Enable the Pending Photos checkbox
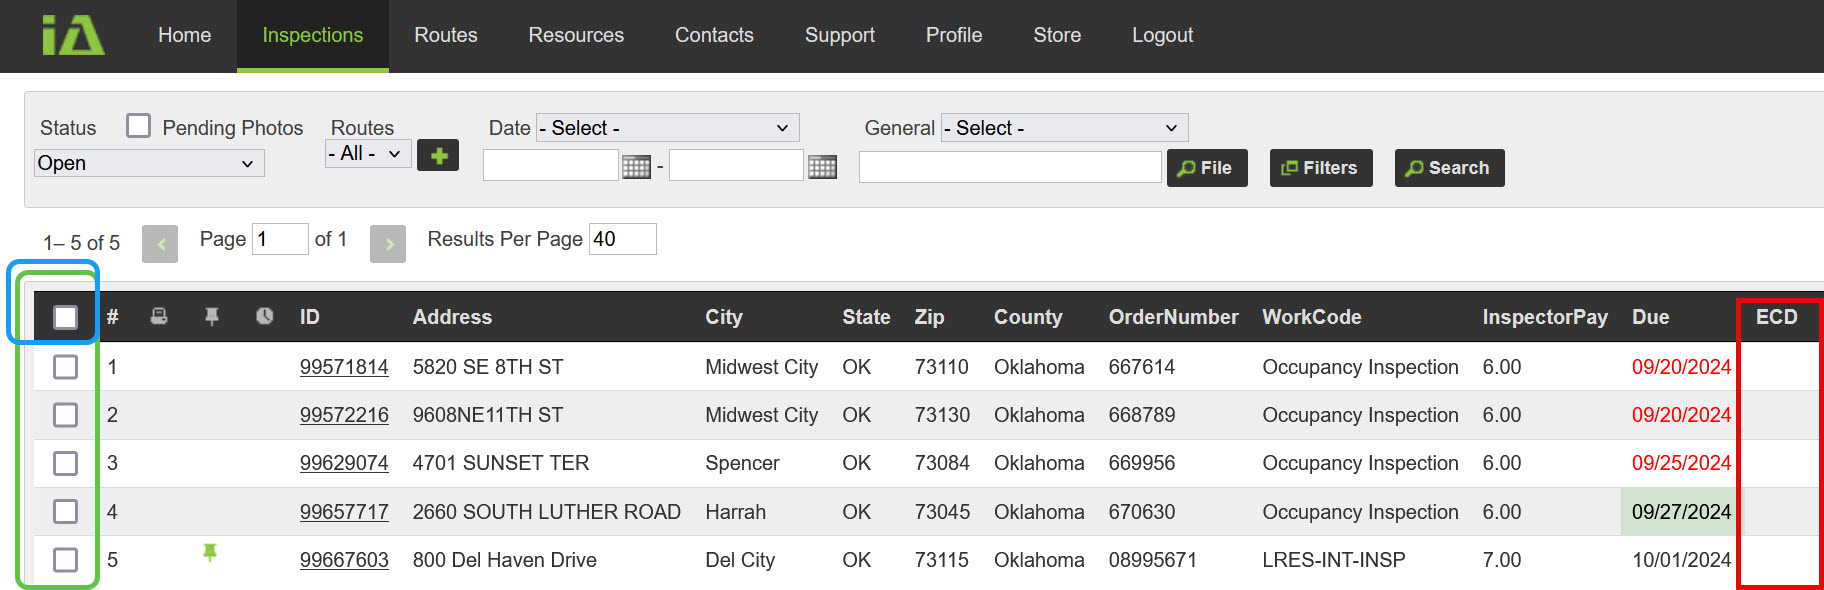 point(139,126)
